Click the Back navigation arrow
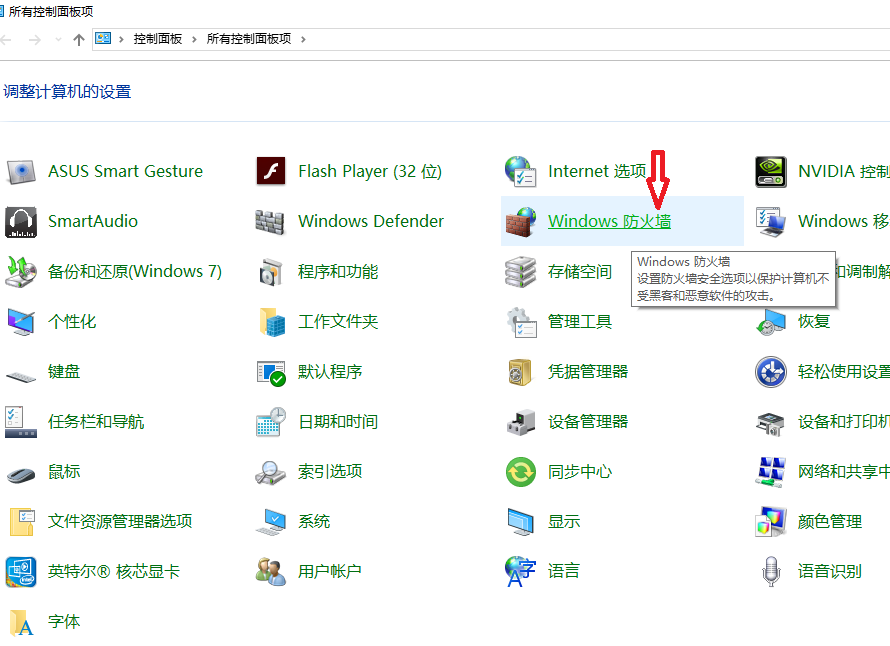 pos(6,39)
